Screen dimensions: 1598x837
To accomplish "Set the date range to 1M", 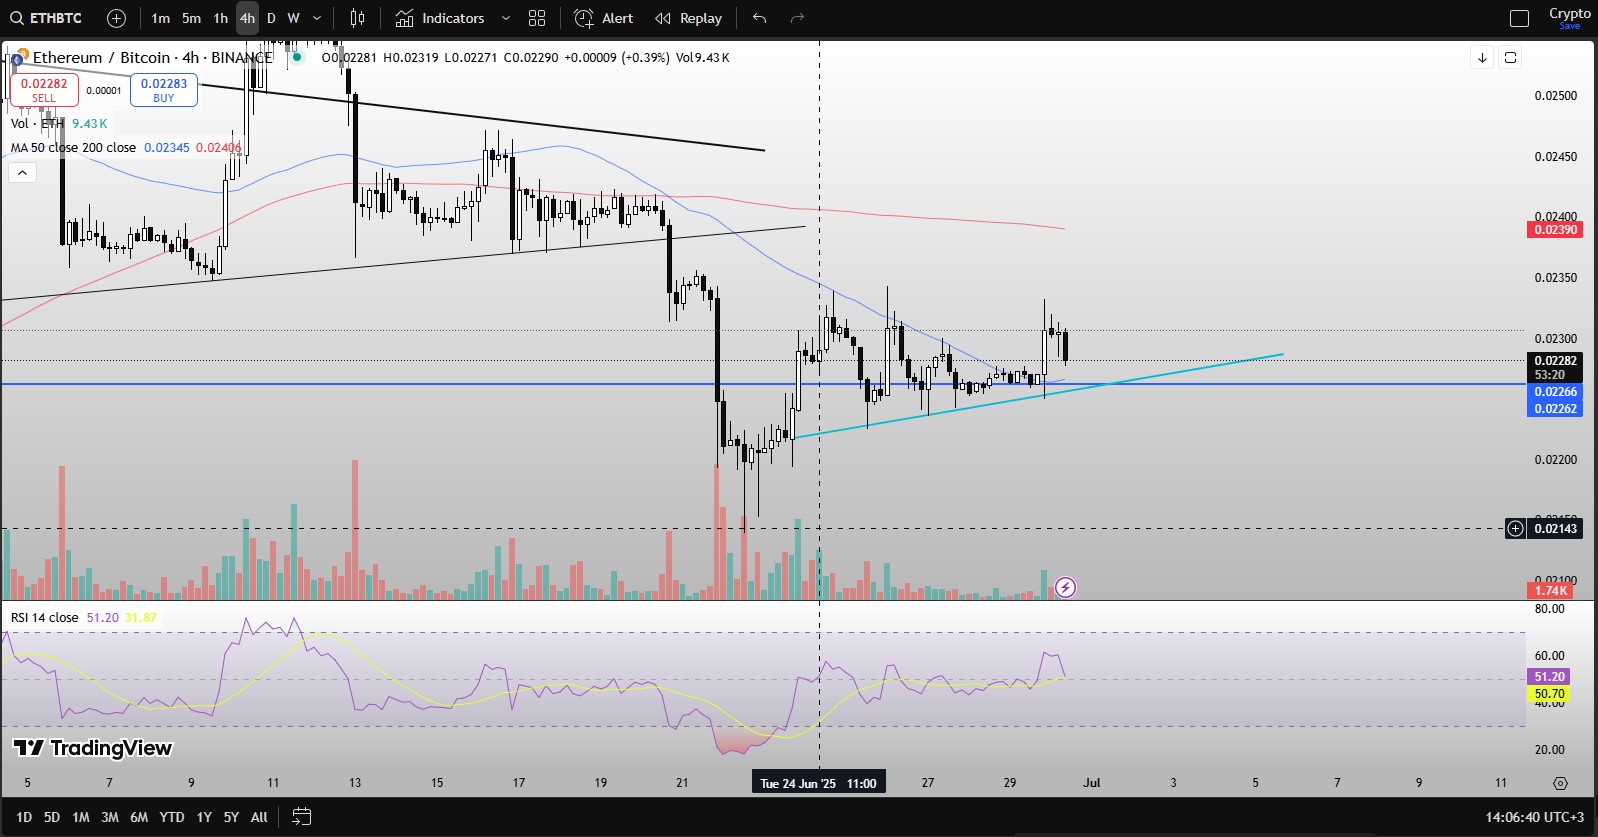I will pyautogui.click(x=81, y=817).
